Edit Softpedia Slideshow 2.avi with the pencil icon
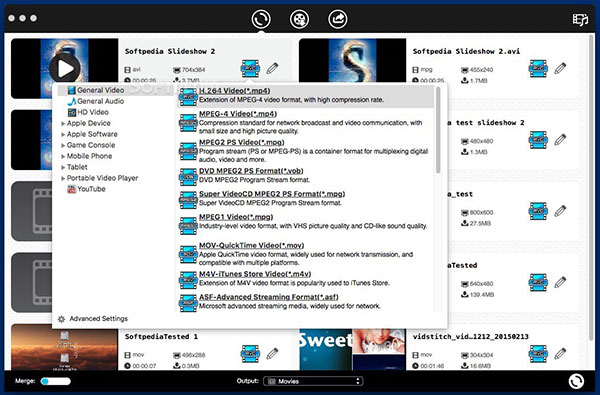This screenshot has width=600, height=395. (x=560, y=69)
